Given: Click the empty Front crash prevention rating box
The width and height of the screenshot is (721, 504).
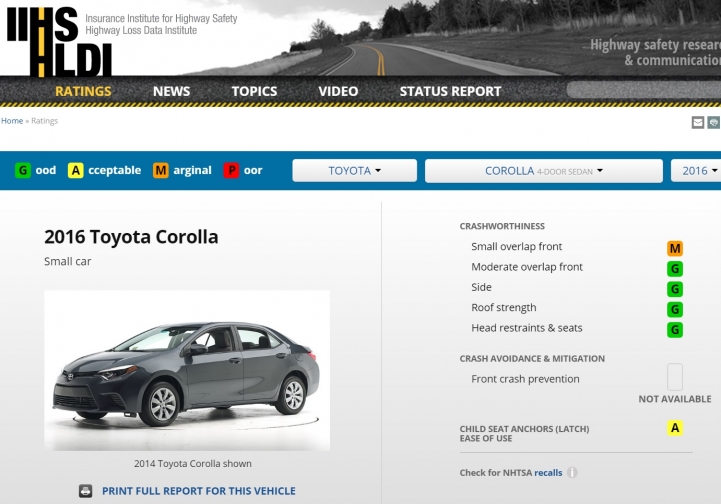Looking at the screenshot, I should [675, 377].
